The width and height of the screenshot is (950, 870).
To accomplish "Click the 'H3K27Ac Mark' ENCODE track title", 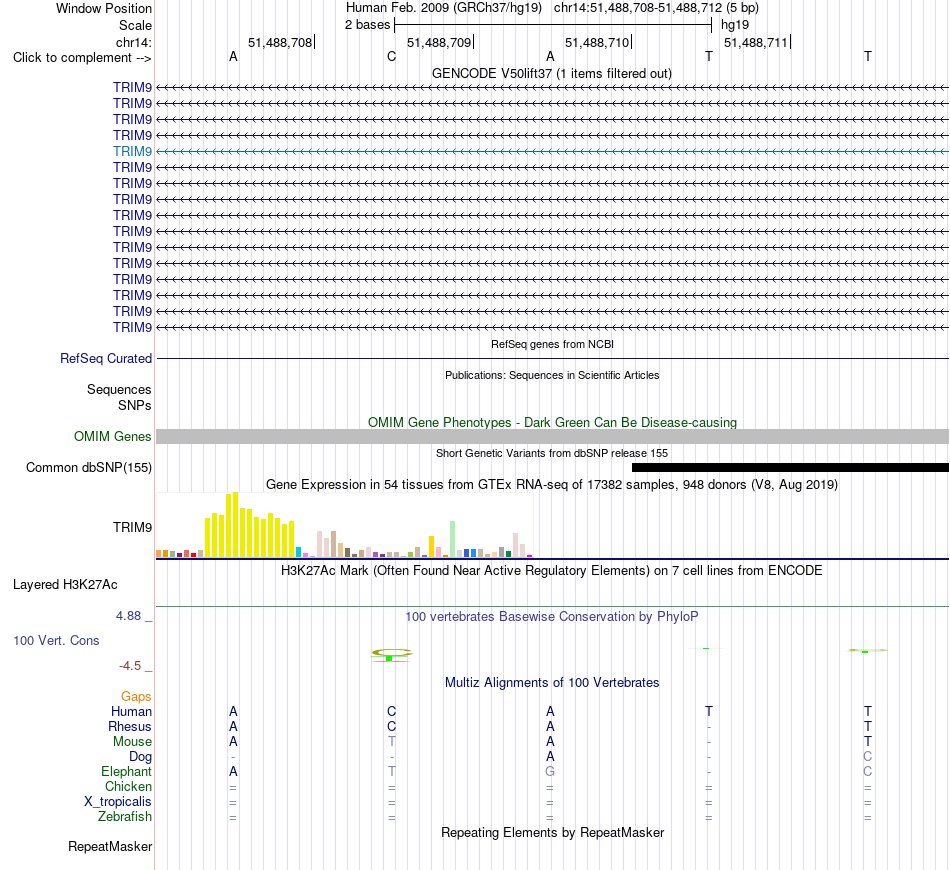I will point(552,571).
